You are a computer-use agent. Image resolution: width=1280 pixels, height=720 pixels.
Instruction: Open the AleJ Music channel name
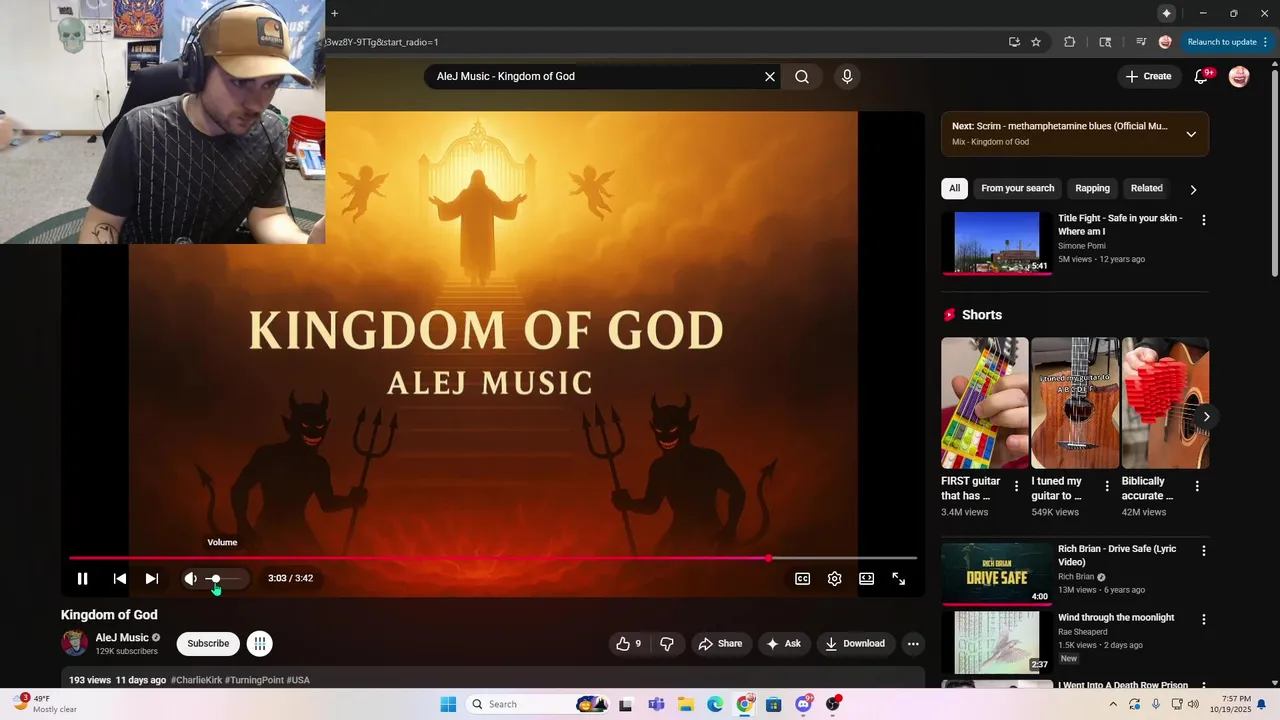[x=122, y=638]
